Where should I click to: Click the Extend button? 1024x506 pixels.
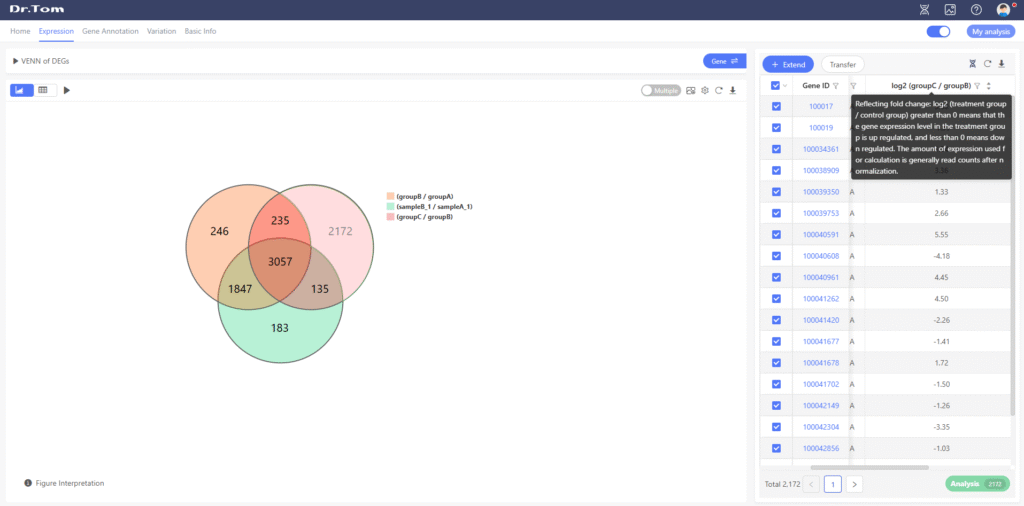click(x=788, y=64)
